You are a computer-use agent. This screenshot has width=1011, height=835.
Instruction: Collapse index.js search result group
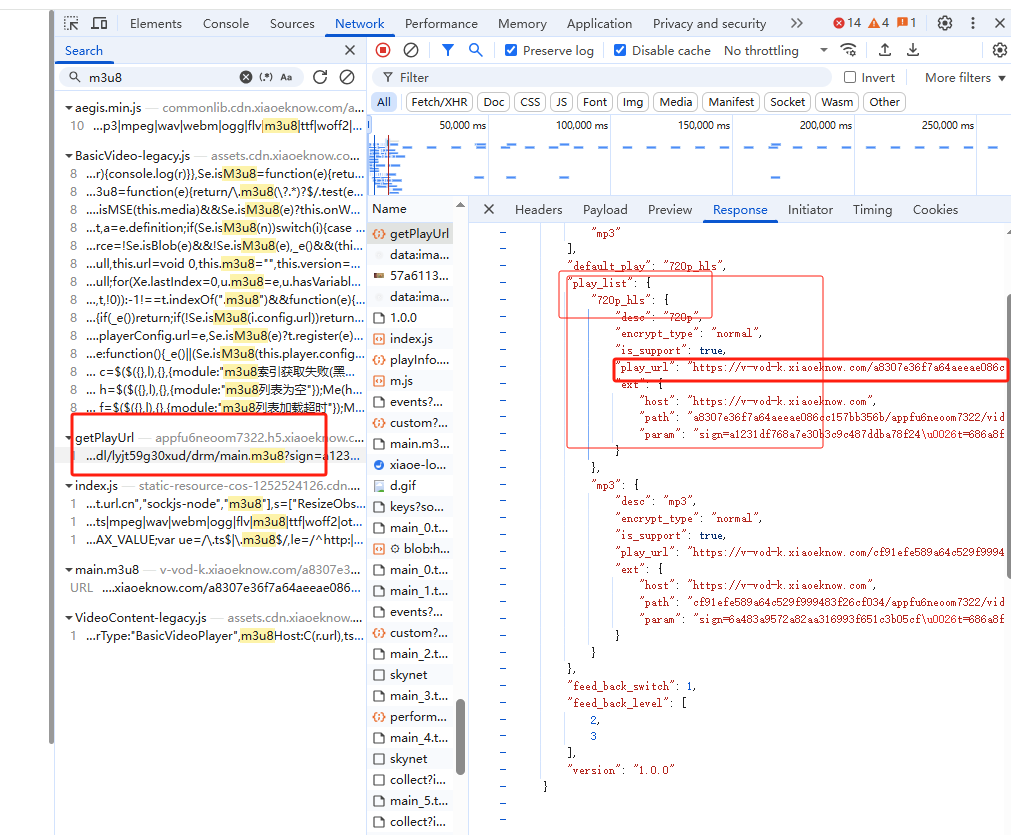68,486
